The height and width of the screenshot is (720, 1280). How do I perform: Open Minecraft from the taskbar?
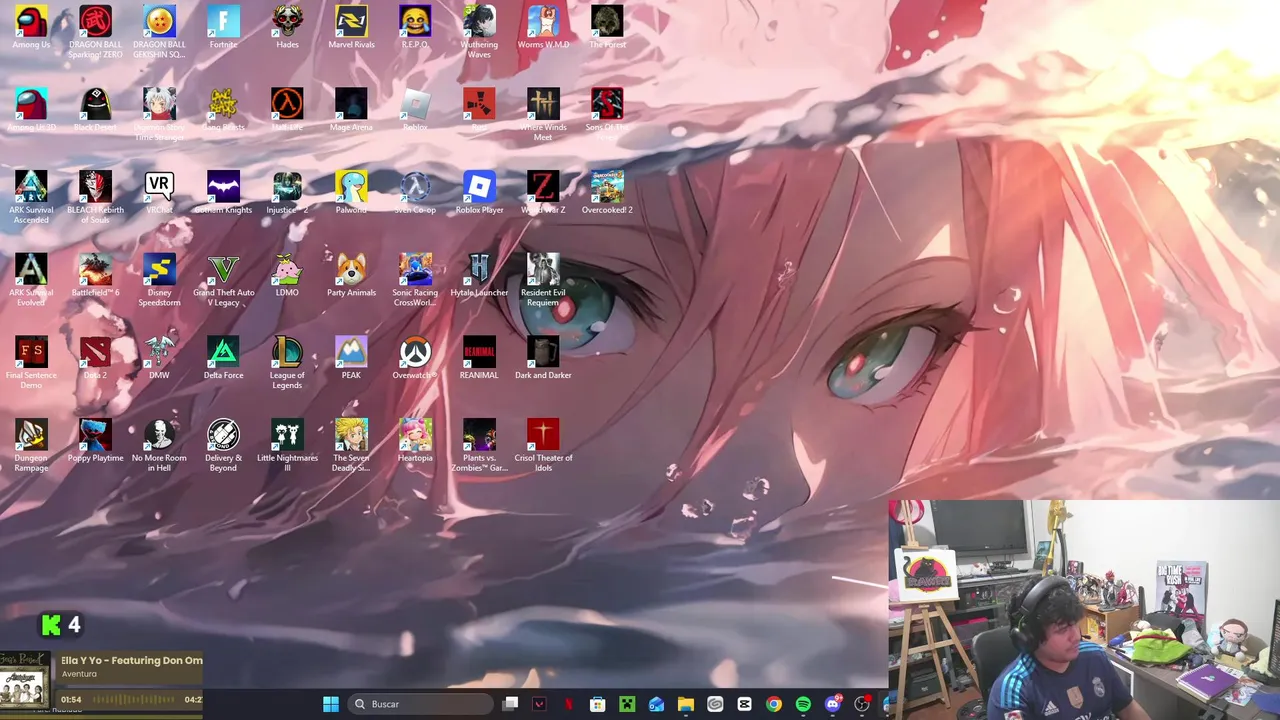click(626, 704)
